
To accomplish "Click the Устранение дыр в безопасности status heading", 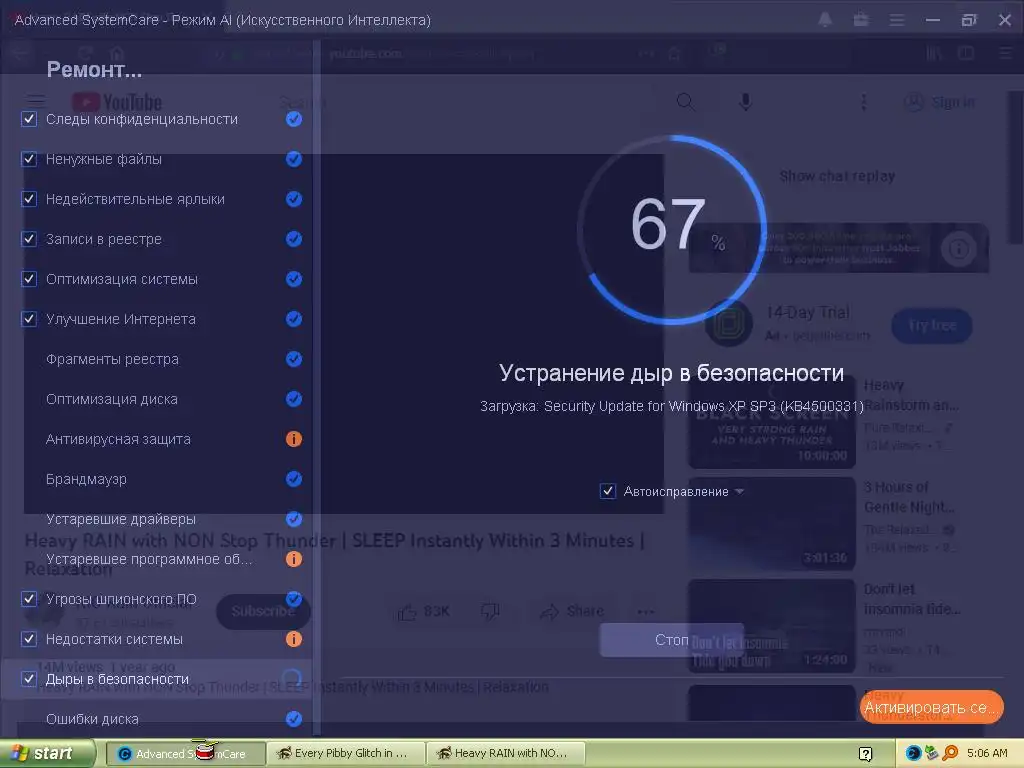I will [671, 373].
